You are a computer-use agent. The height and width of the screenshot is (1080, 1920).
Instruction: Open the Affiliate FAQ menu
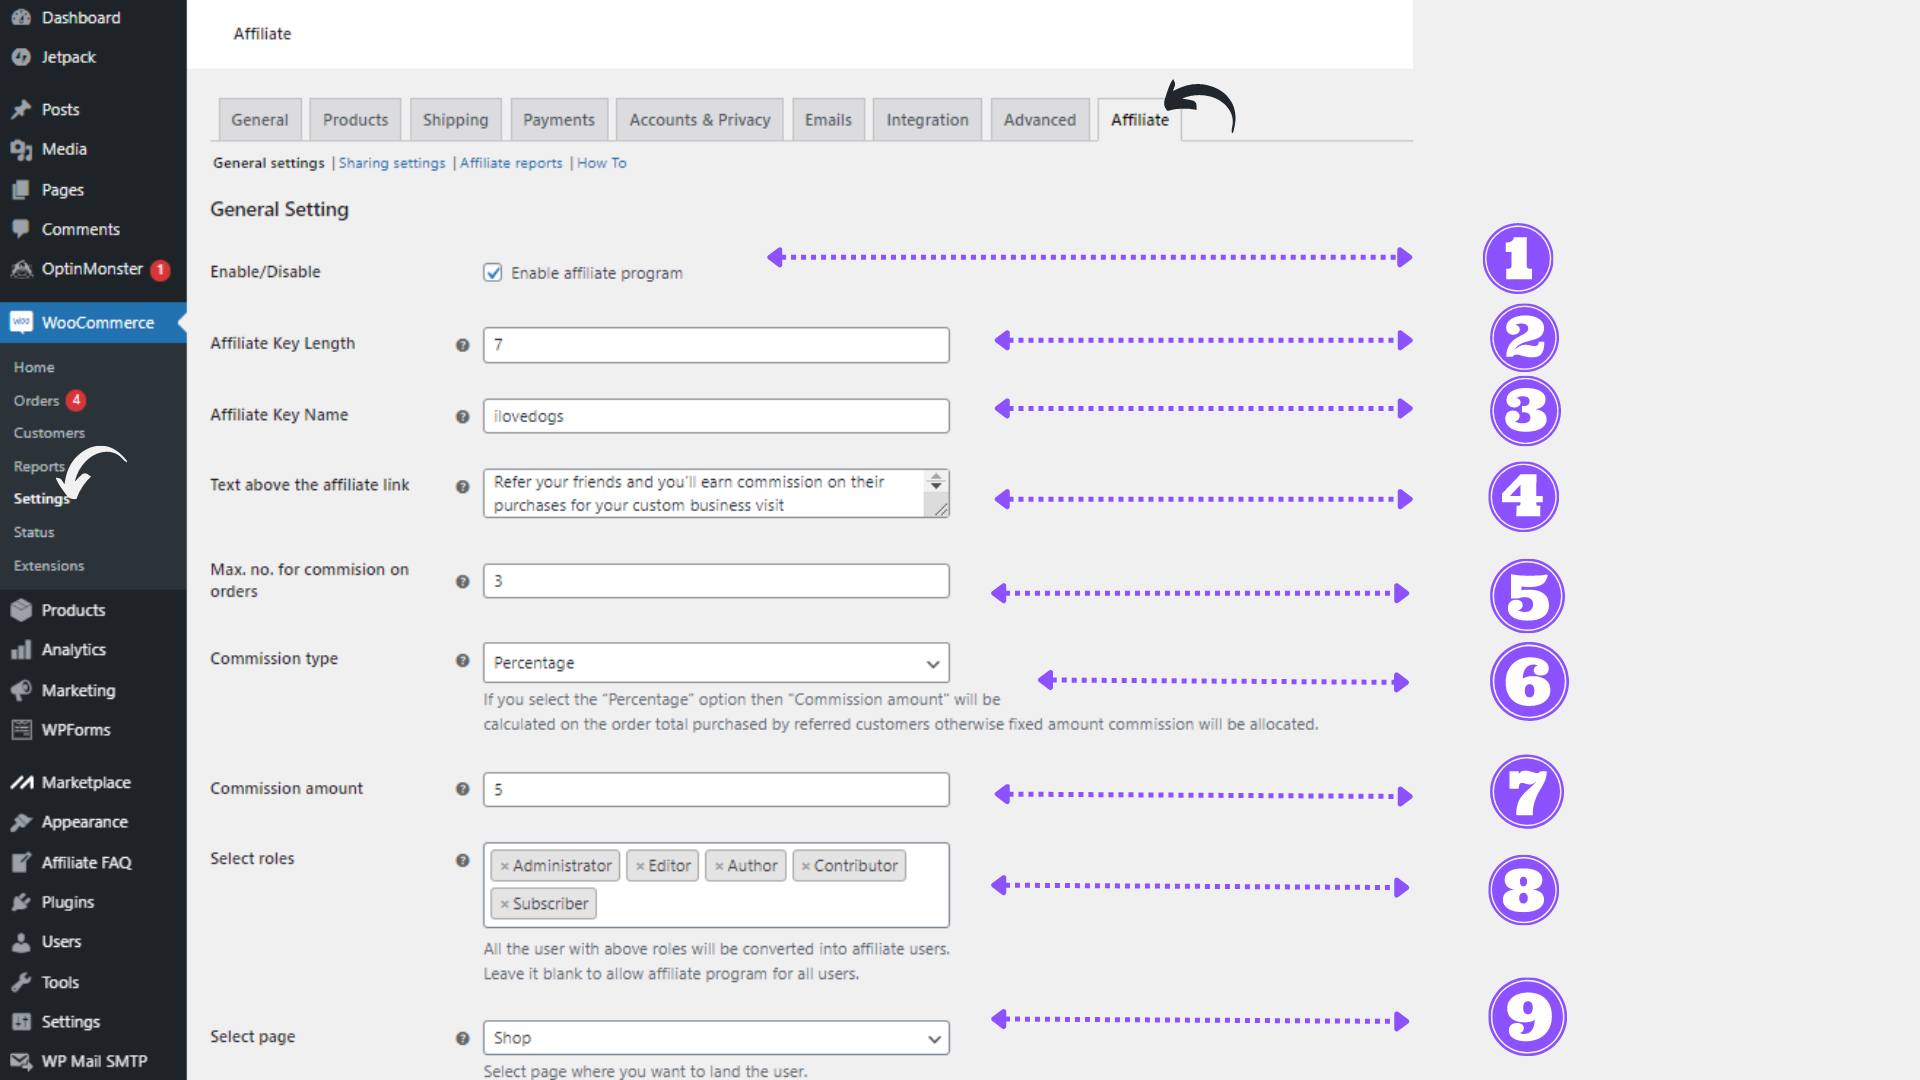click(85, 861)
